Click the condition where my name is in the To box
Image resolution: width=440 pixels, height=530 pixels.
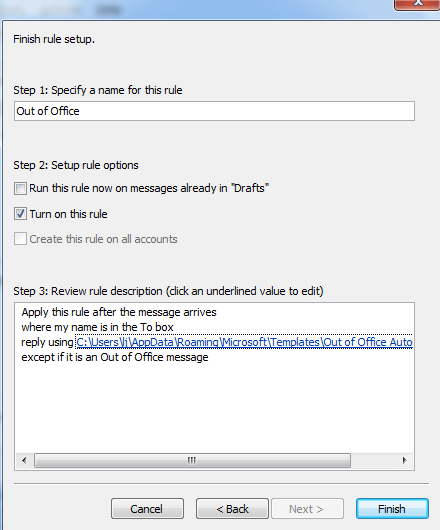tap(97, 327)
